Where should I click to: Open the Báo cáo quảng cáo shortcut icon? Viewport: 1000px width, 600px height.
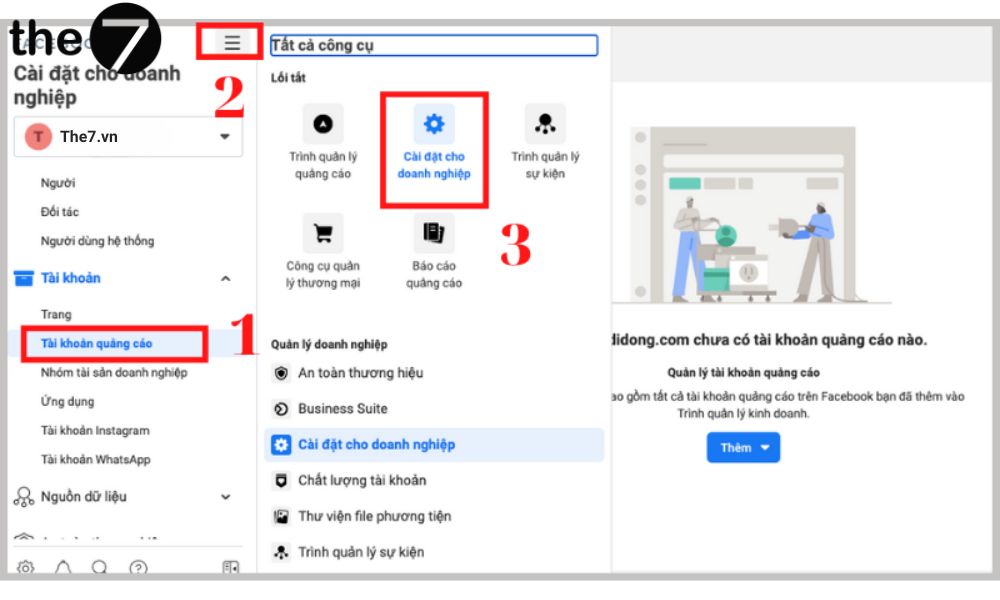[x=434, y=233]
